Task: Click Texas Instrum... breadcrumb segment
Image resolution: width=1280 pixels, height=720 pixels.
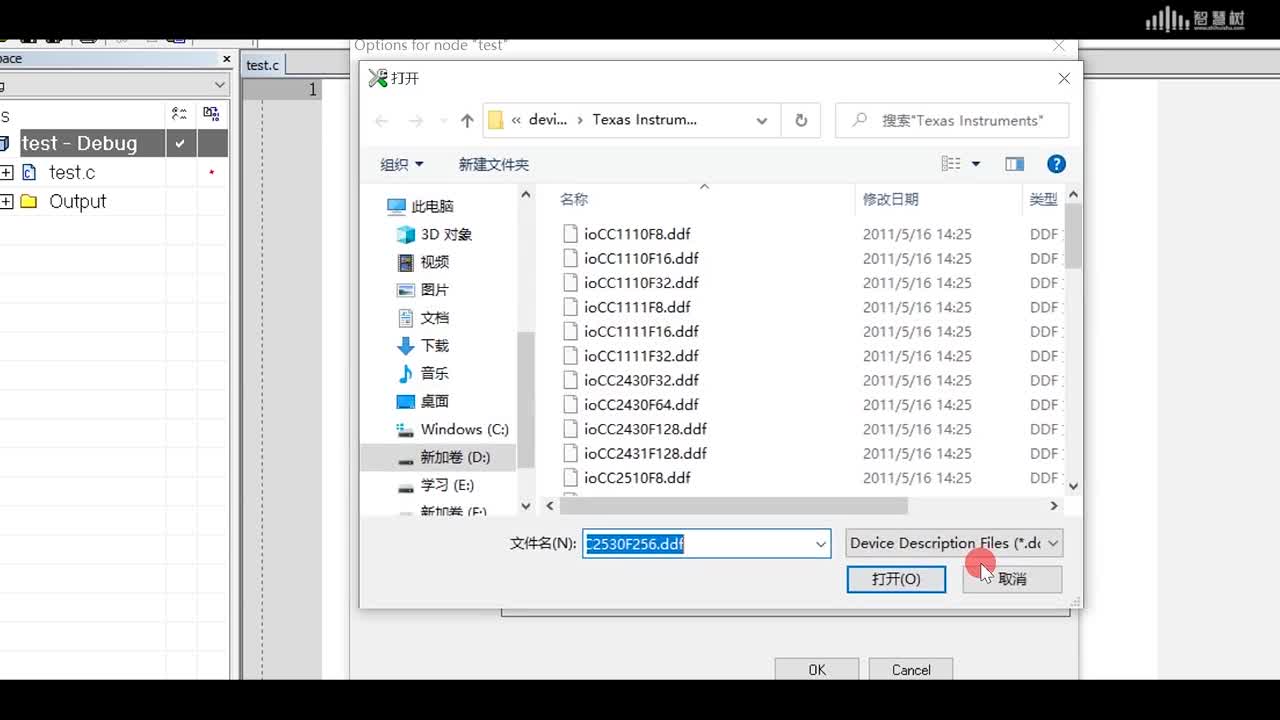Action: (645, 120)
